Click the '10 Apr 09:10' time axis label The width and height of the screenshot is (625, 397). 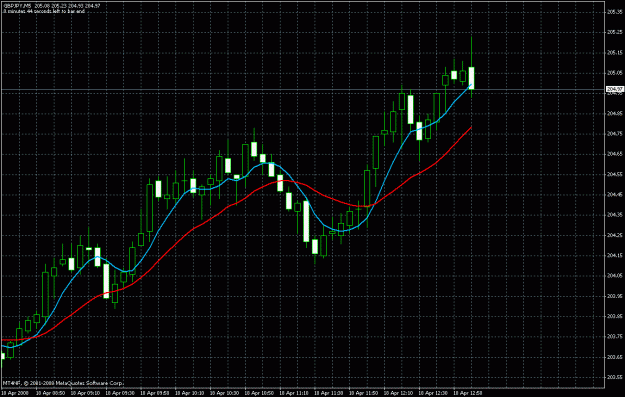tap(85, 393)
